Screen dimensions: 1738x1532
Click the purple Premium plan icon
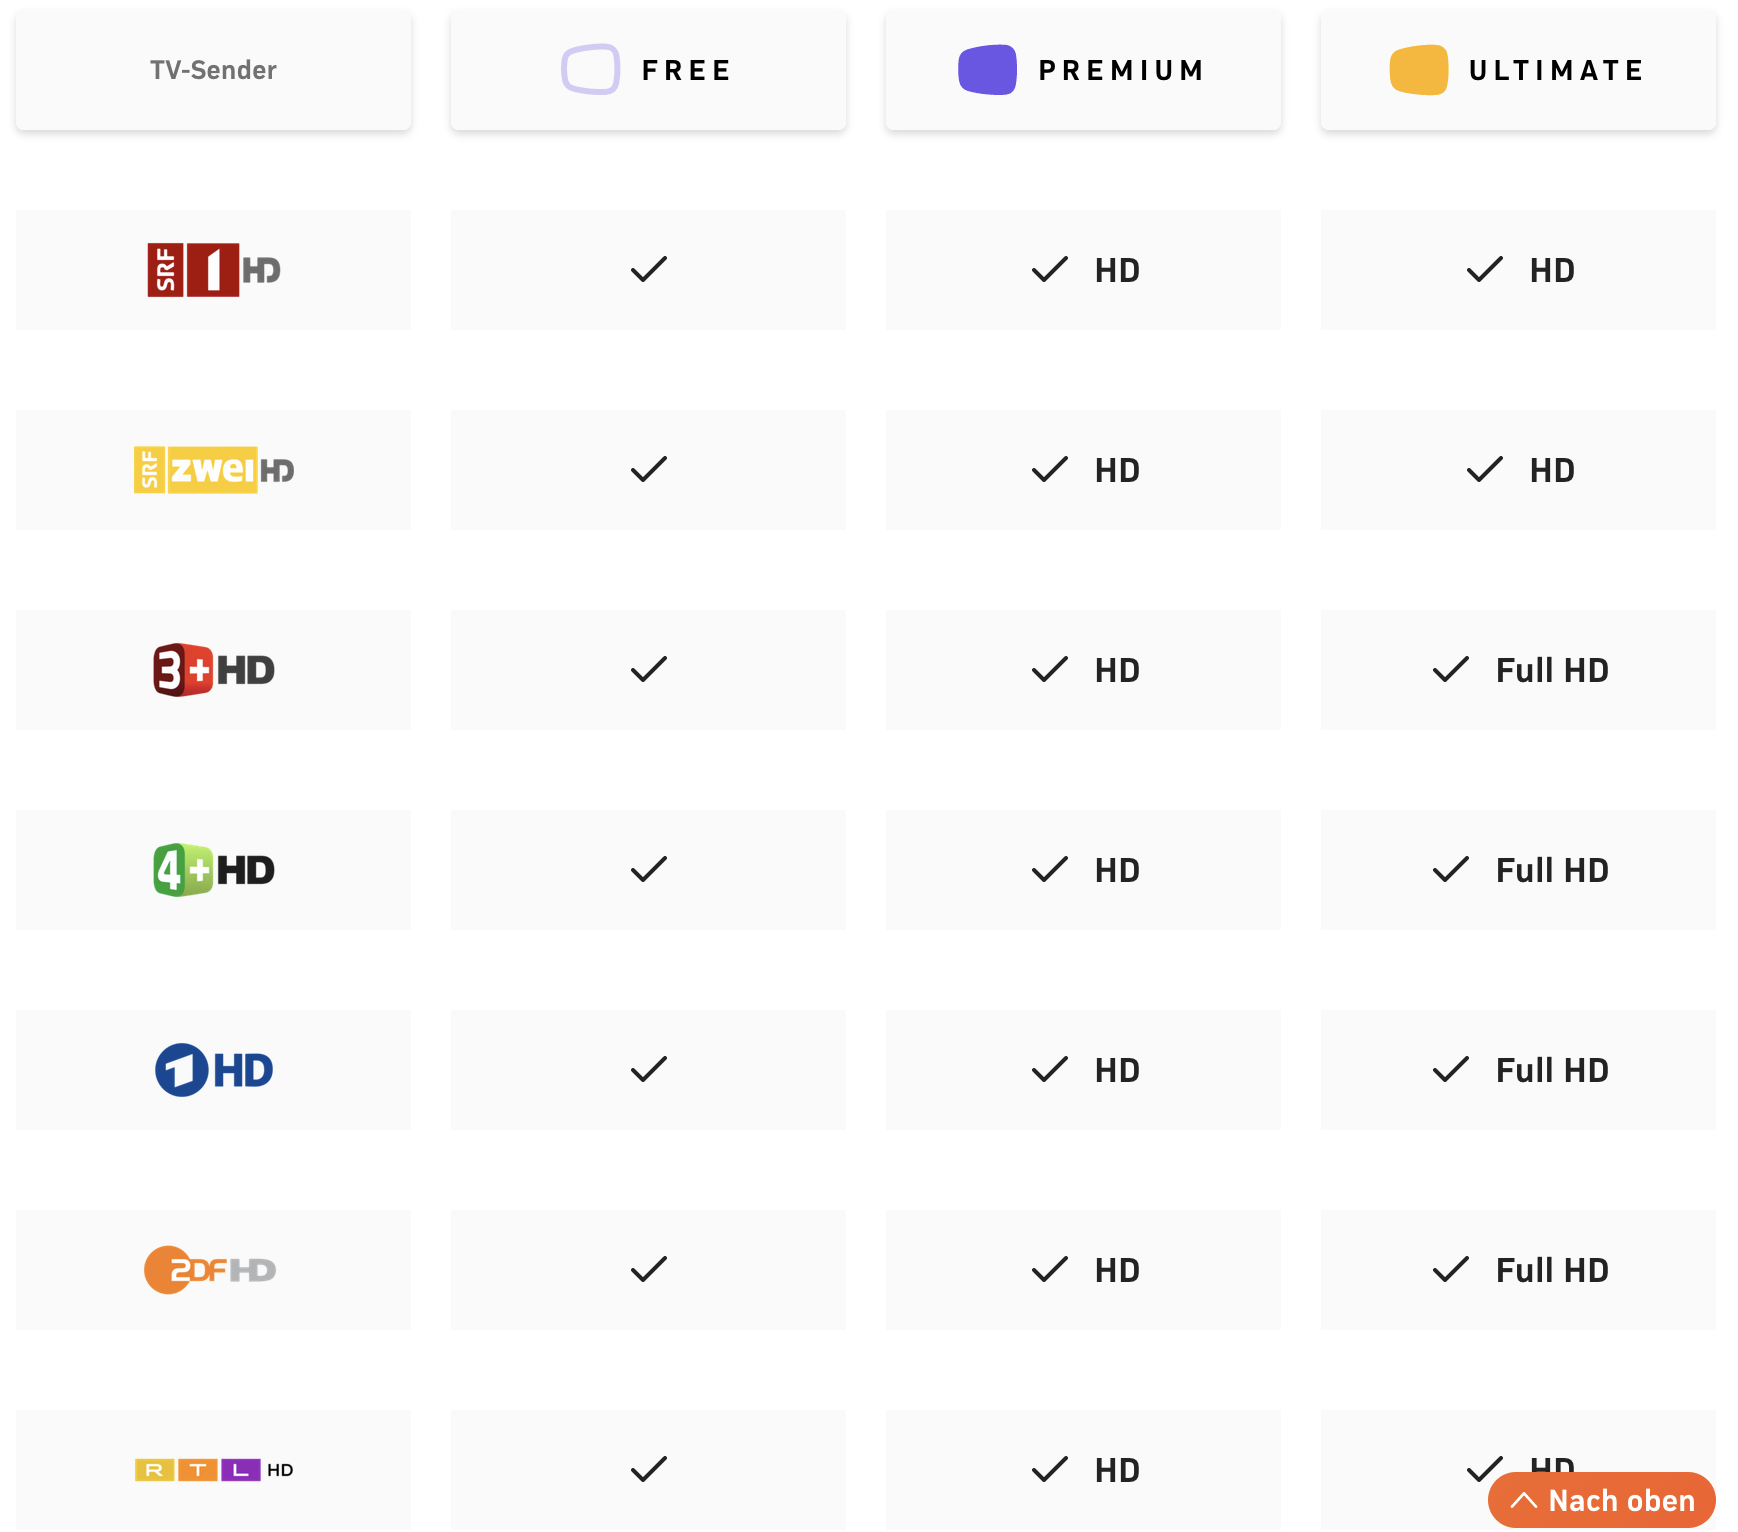click(x=987, y=70)
